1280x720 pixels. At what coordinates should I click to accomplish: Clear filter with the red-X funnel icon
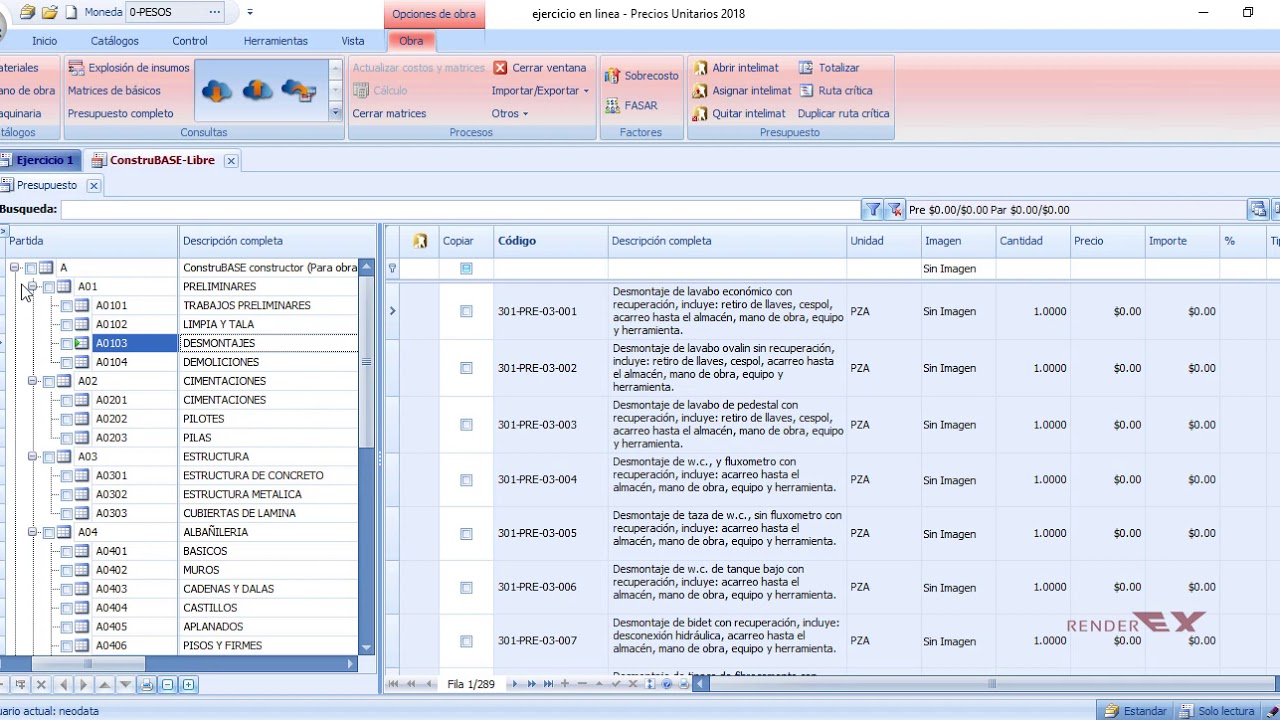point(894,210)
